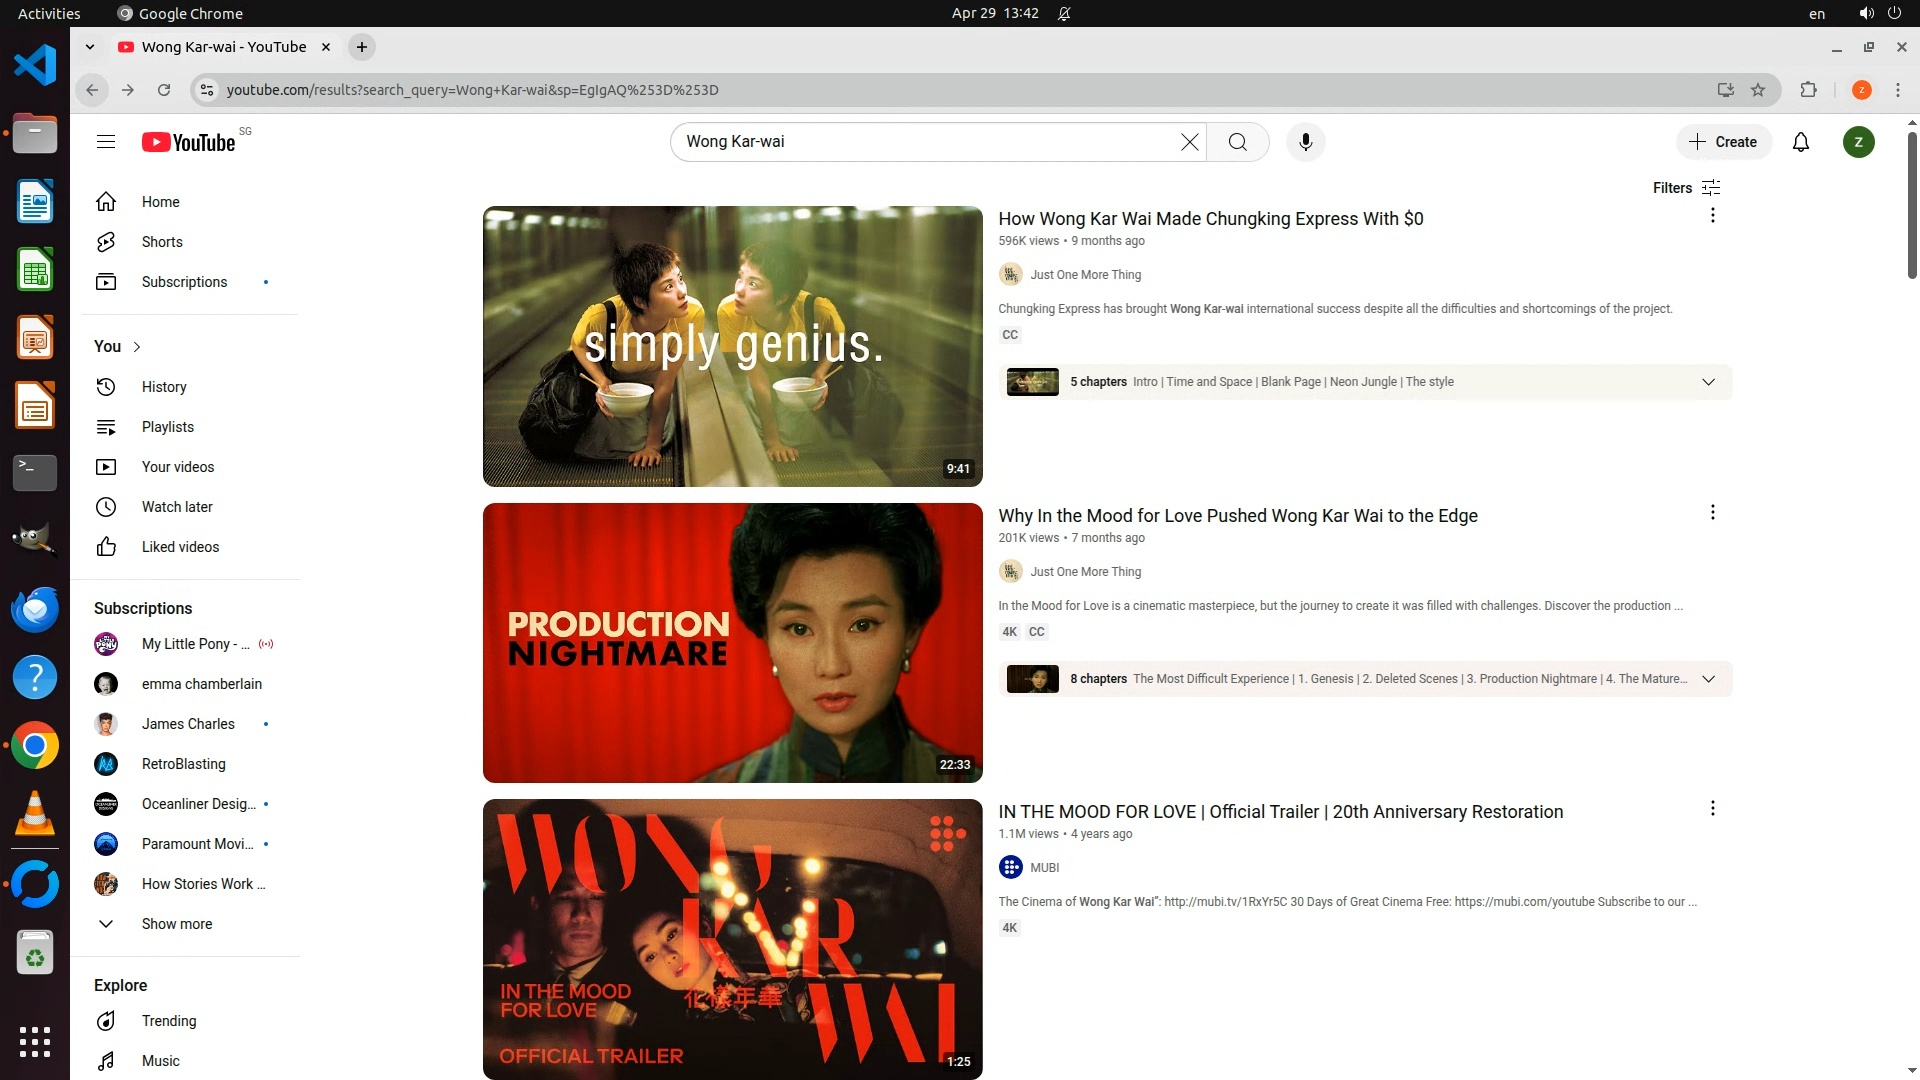The width and height of the screenshot is (1920, 1080).
Task: Open the Production Nightmare video thumbnail
Action: pyautogui.click(x=732, y=643)
